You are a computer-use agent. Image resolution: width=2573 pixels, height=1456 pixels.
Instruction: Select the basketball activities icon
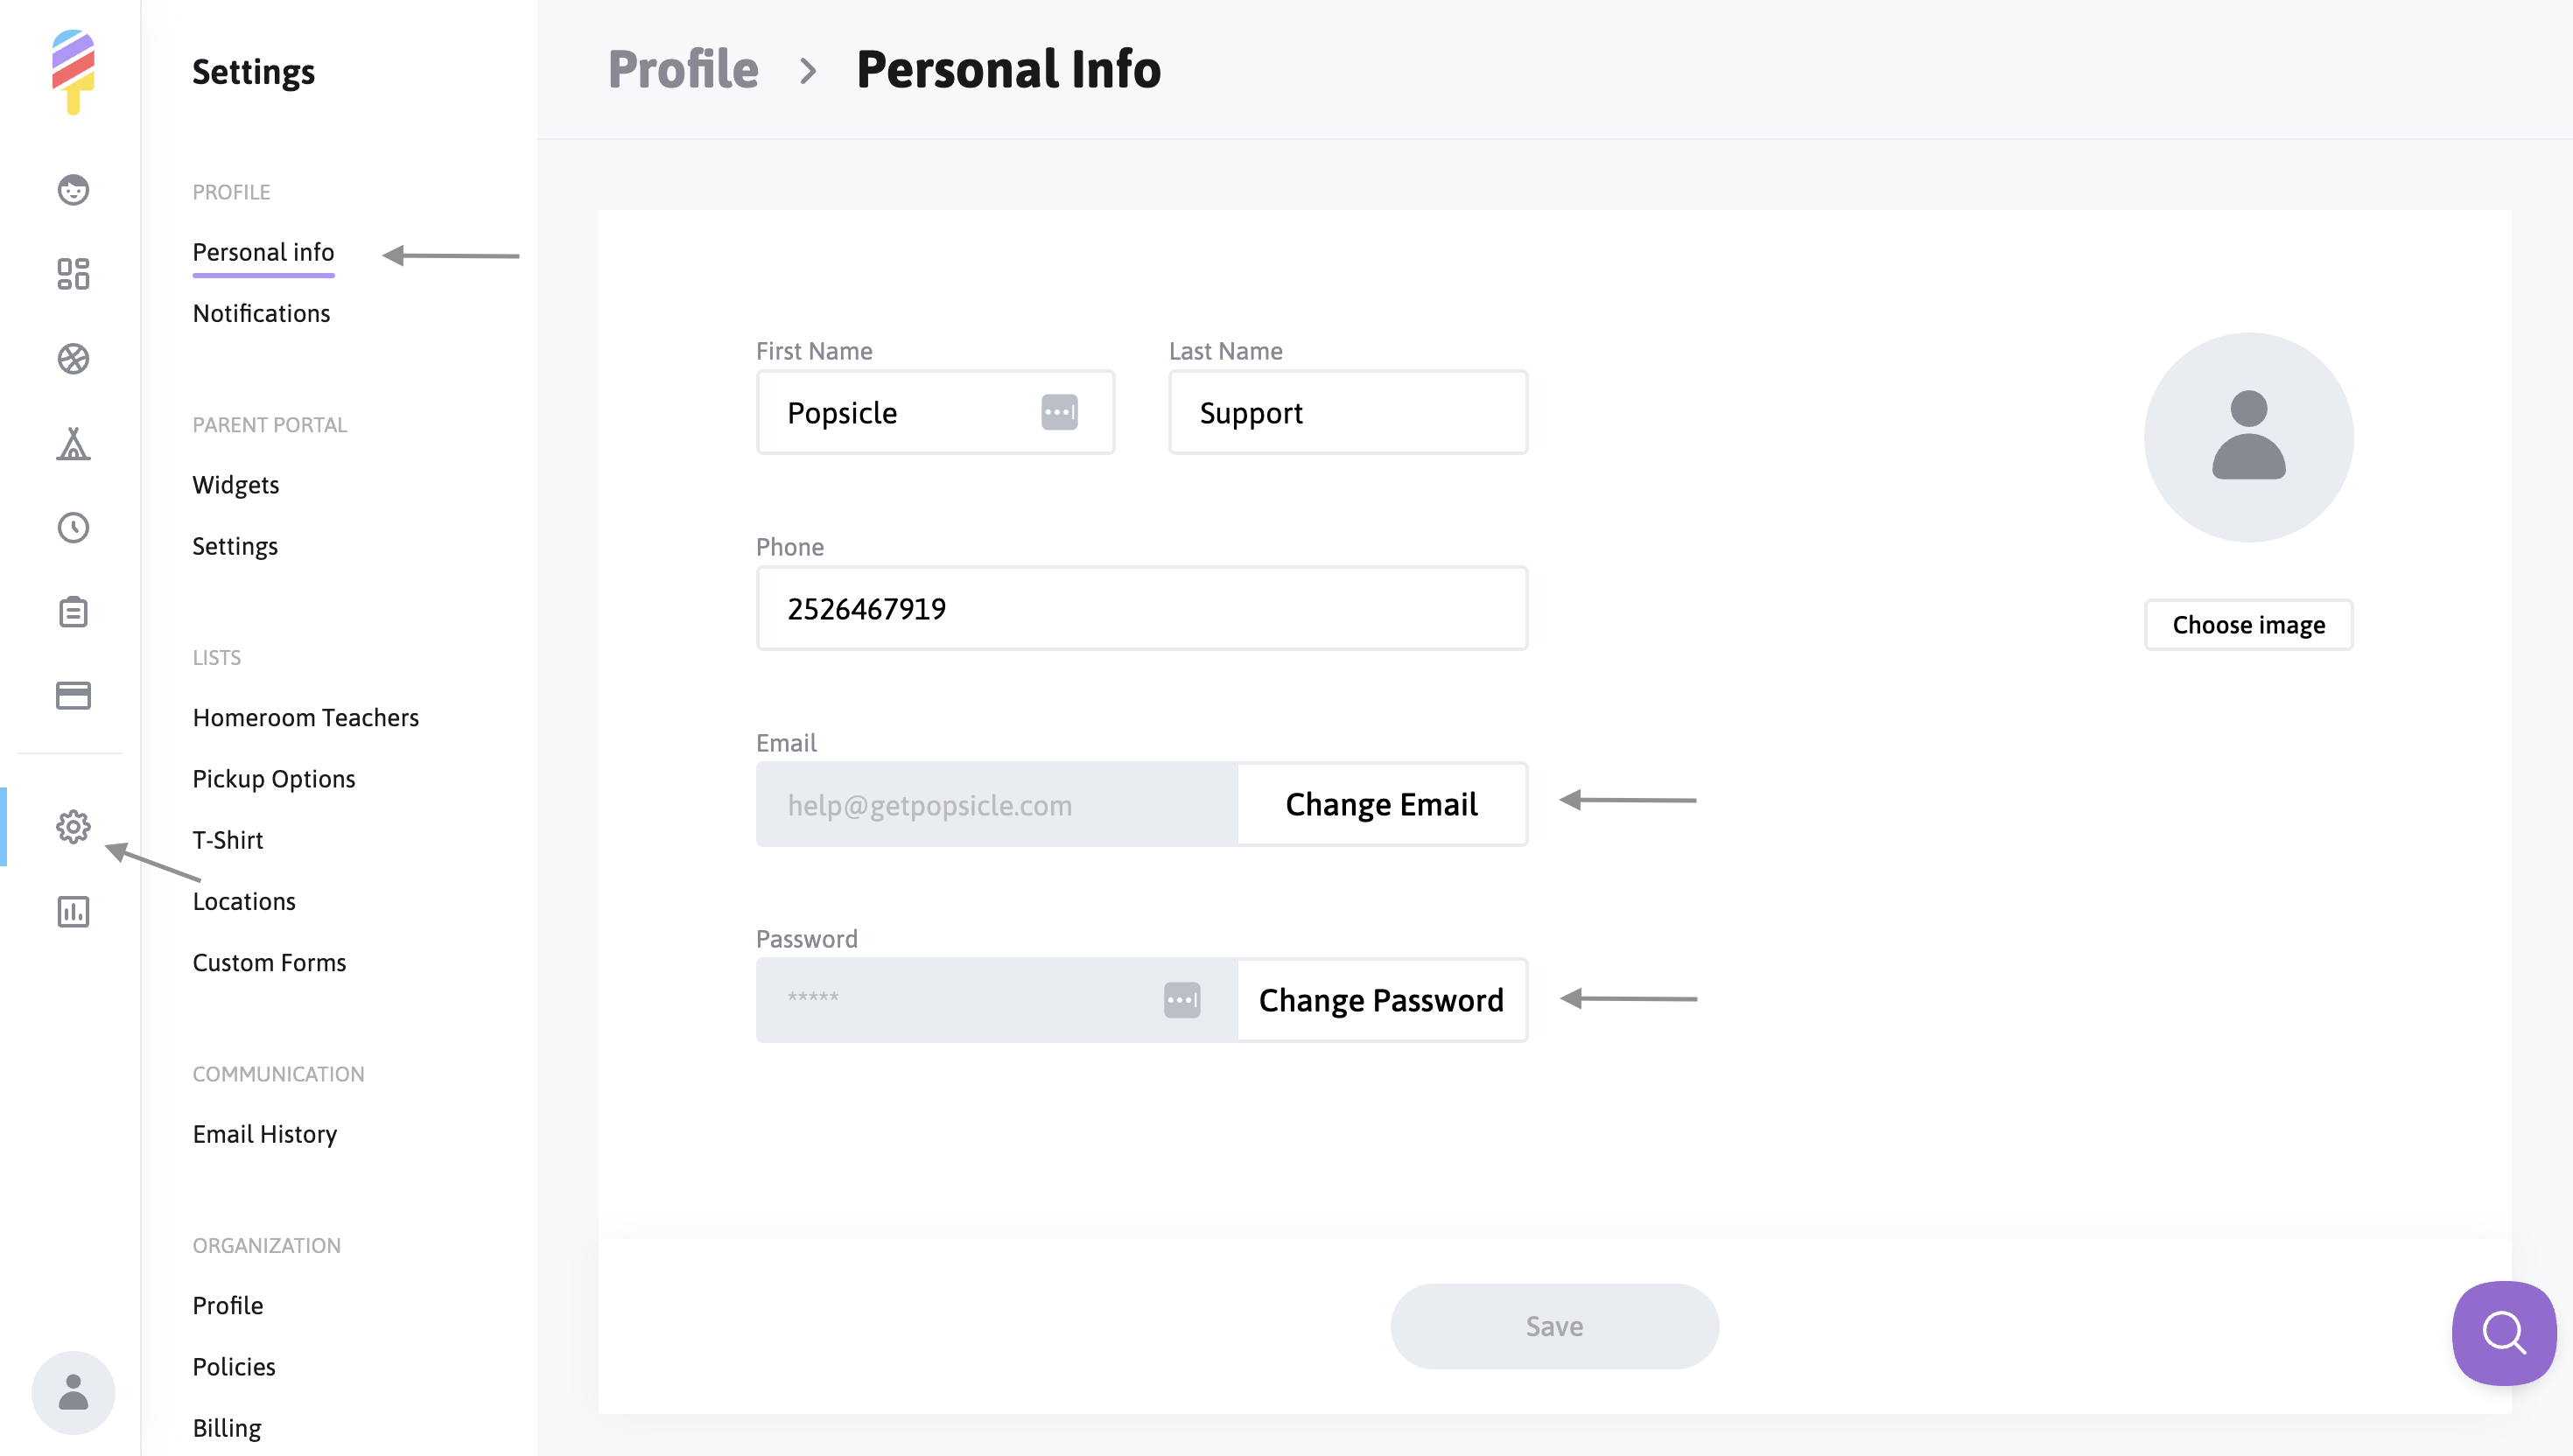coord(73,359)
